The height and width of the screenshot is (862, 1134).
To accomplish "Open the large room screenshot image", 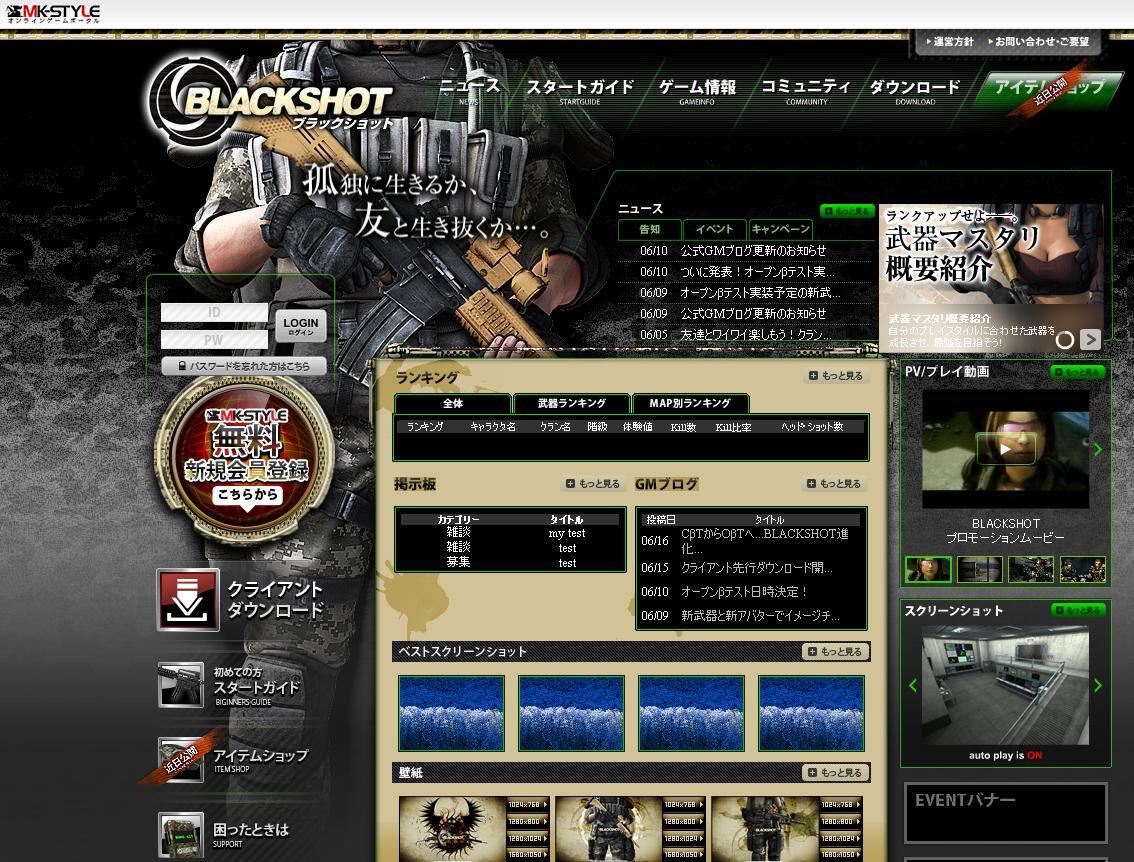I will coord(1005,685).
